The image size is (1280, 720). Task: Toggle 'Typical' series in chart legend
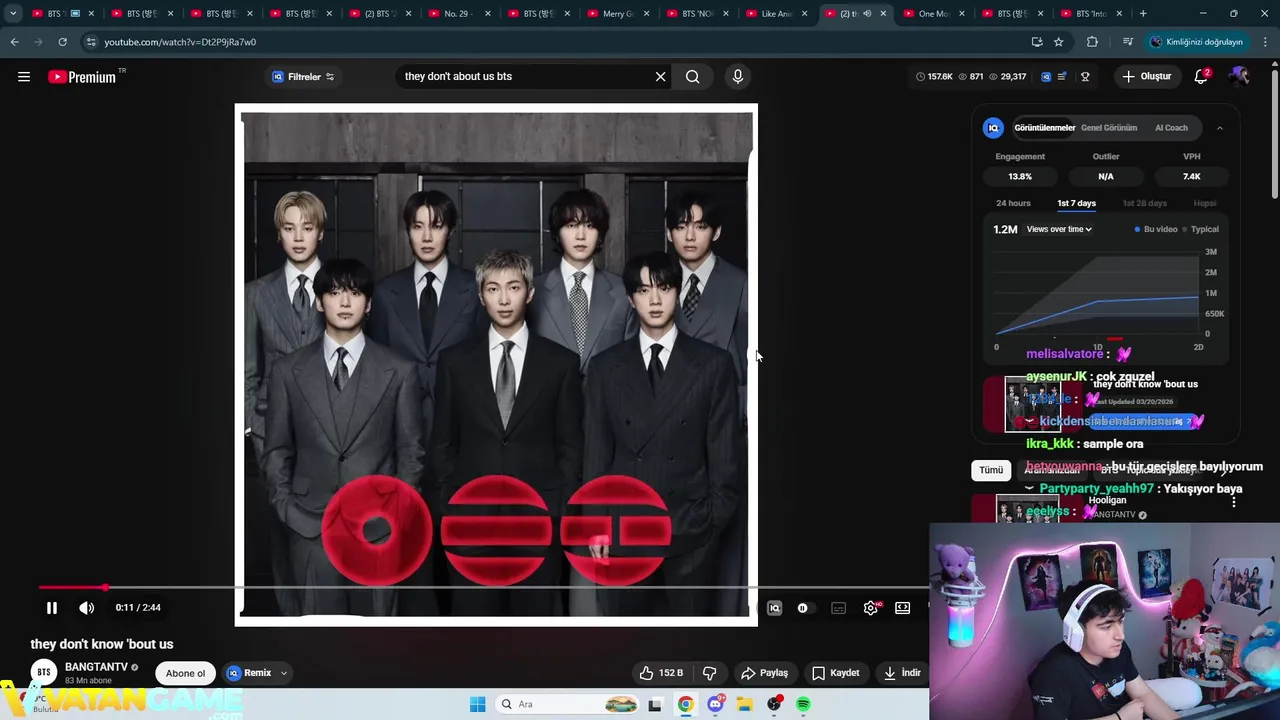1200,229
